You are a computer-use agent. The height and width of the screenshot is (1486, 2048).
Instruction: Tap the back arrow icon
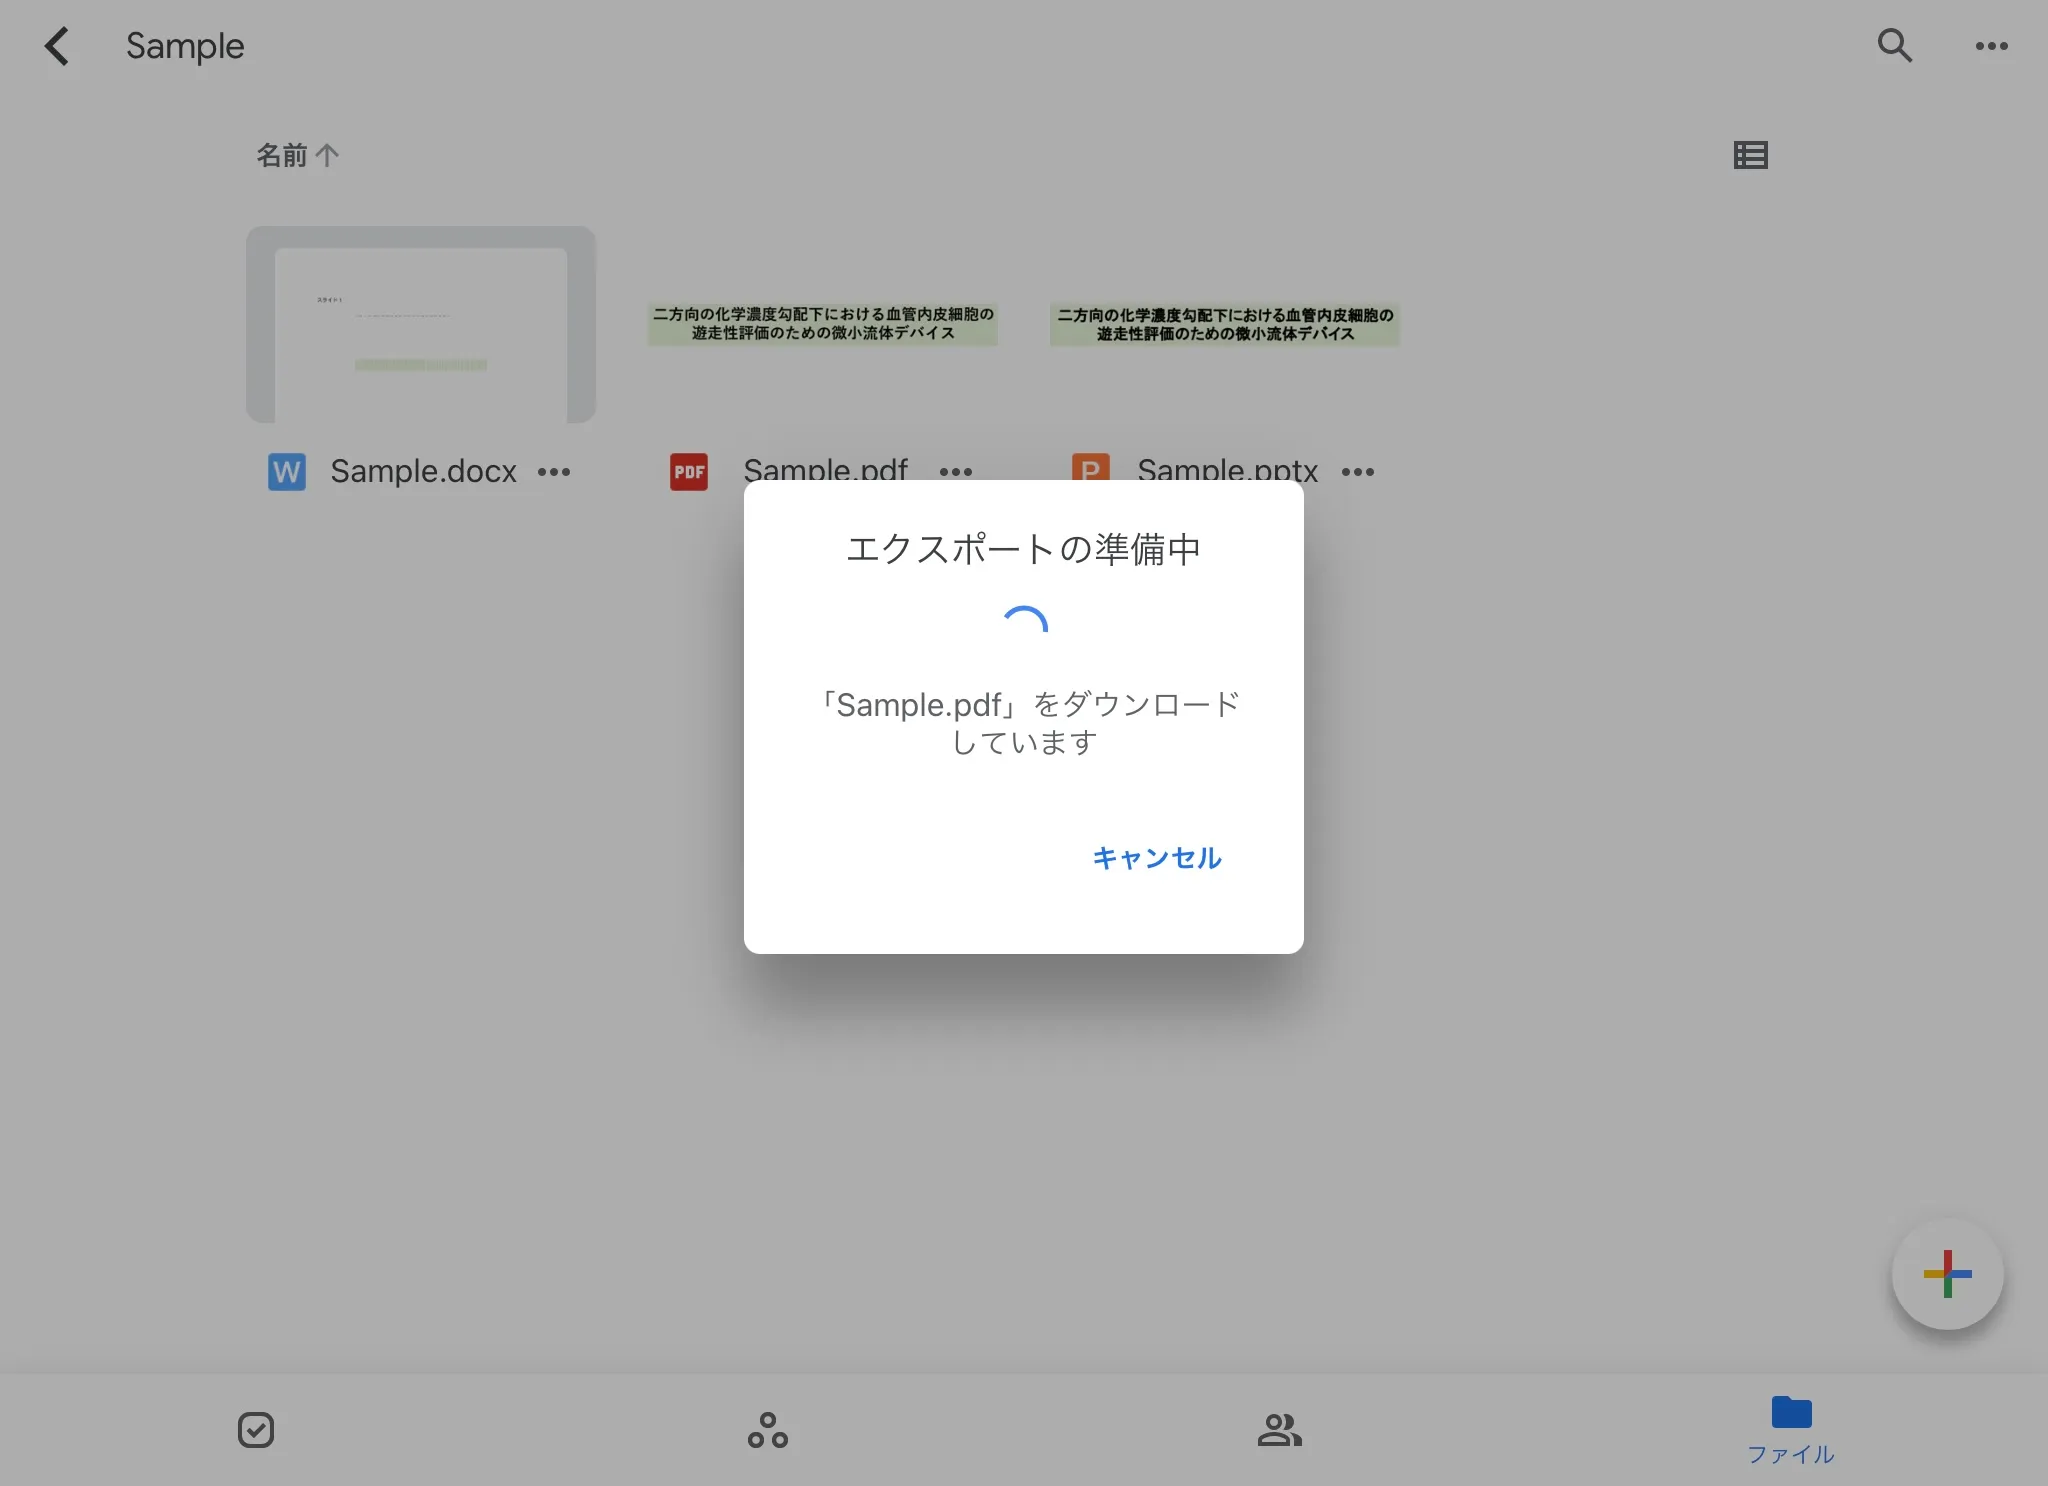point(57,46)
